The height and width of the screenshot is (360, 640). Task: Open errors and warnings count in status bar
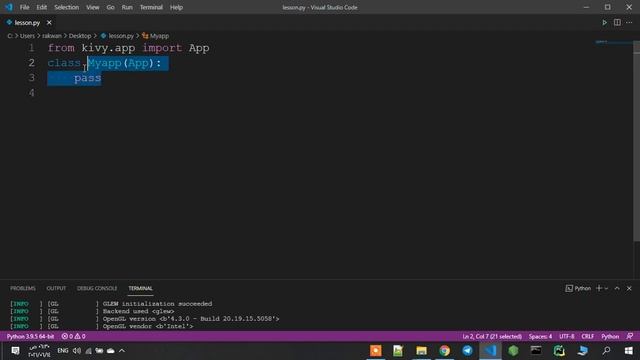pyautogui.click(x=73, y=336)
